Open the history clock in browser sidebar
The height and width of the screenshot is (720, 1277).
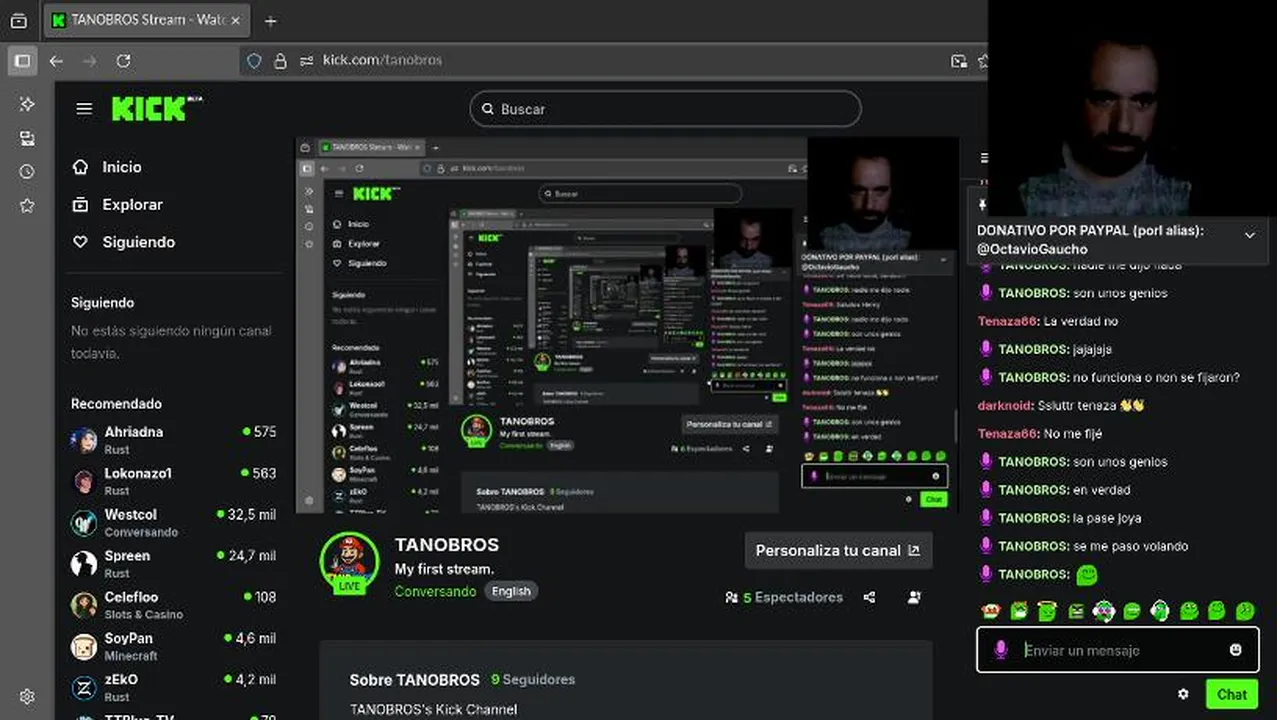pyautogui.click(x=27, y=172)
